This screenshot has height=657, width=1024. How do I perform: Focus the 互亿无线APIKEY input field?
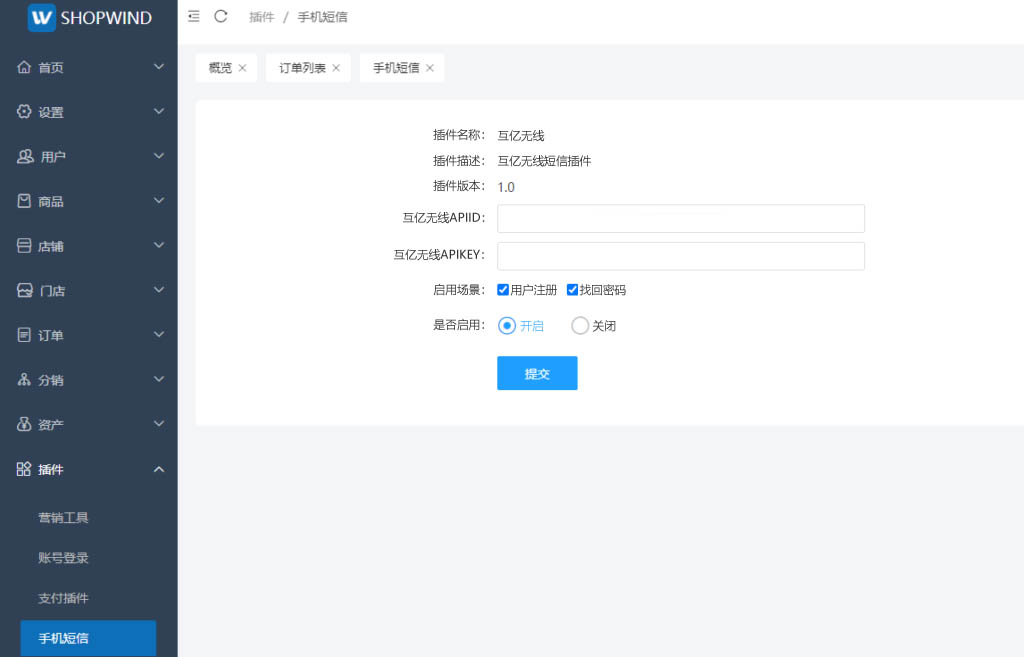point(680,256)
